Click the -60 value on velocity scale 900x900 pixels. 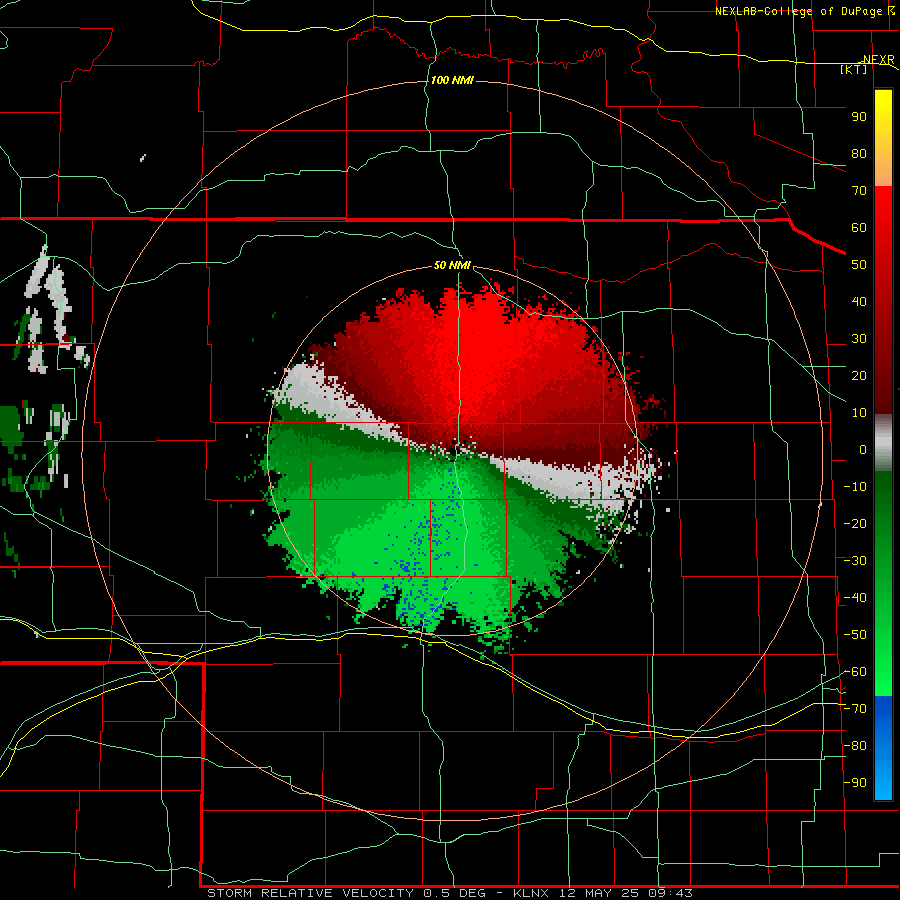pyautogui.click(x=855, y=672)
